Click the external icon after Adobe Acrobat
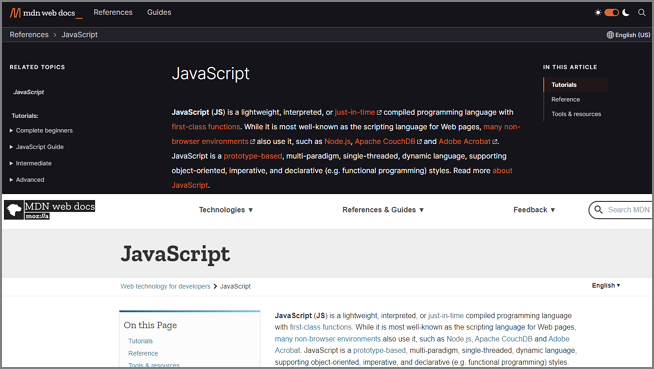 point(495,142)
